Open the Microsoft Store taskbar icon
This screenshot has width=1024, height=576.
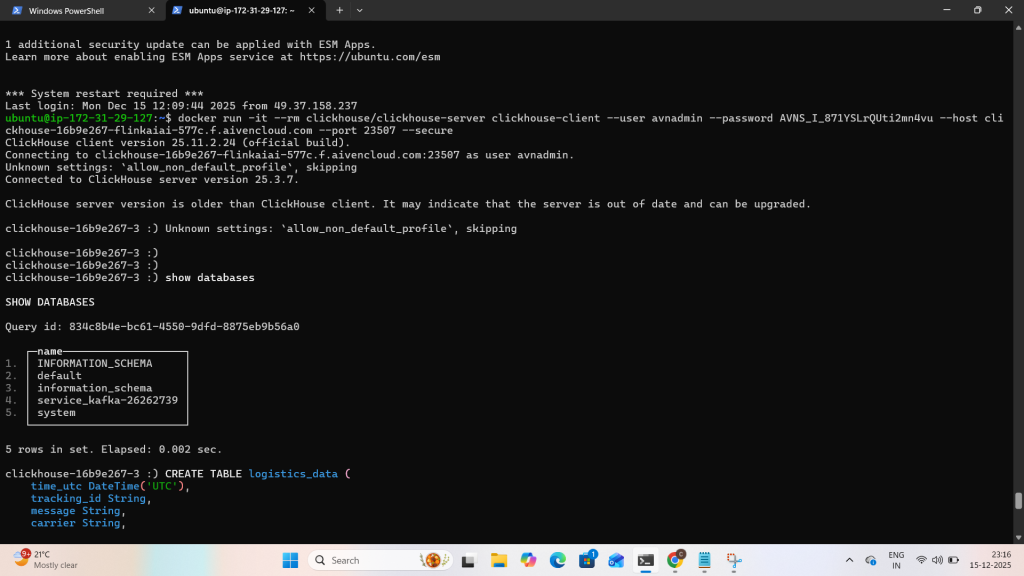pos(587,560)
